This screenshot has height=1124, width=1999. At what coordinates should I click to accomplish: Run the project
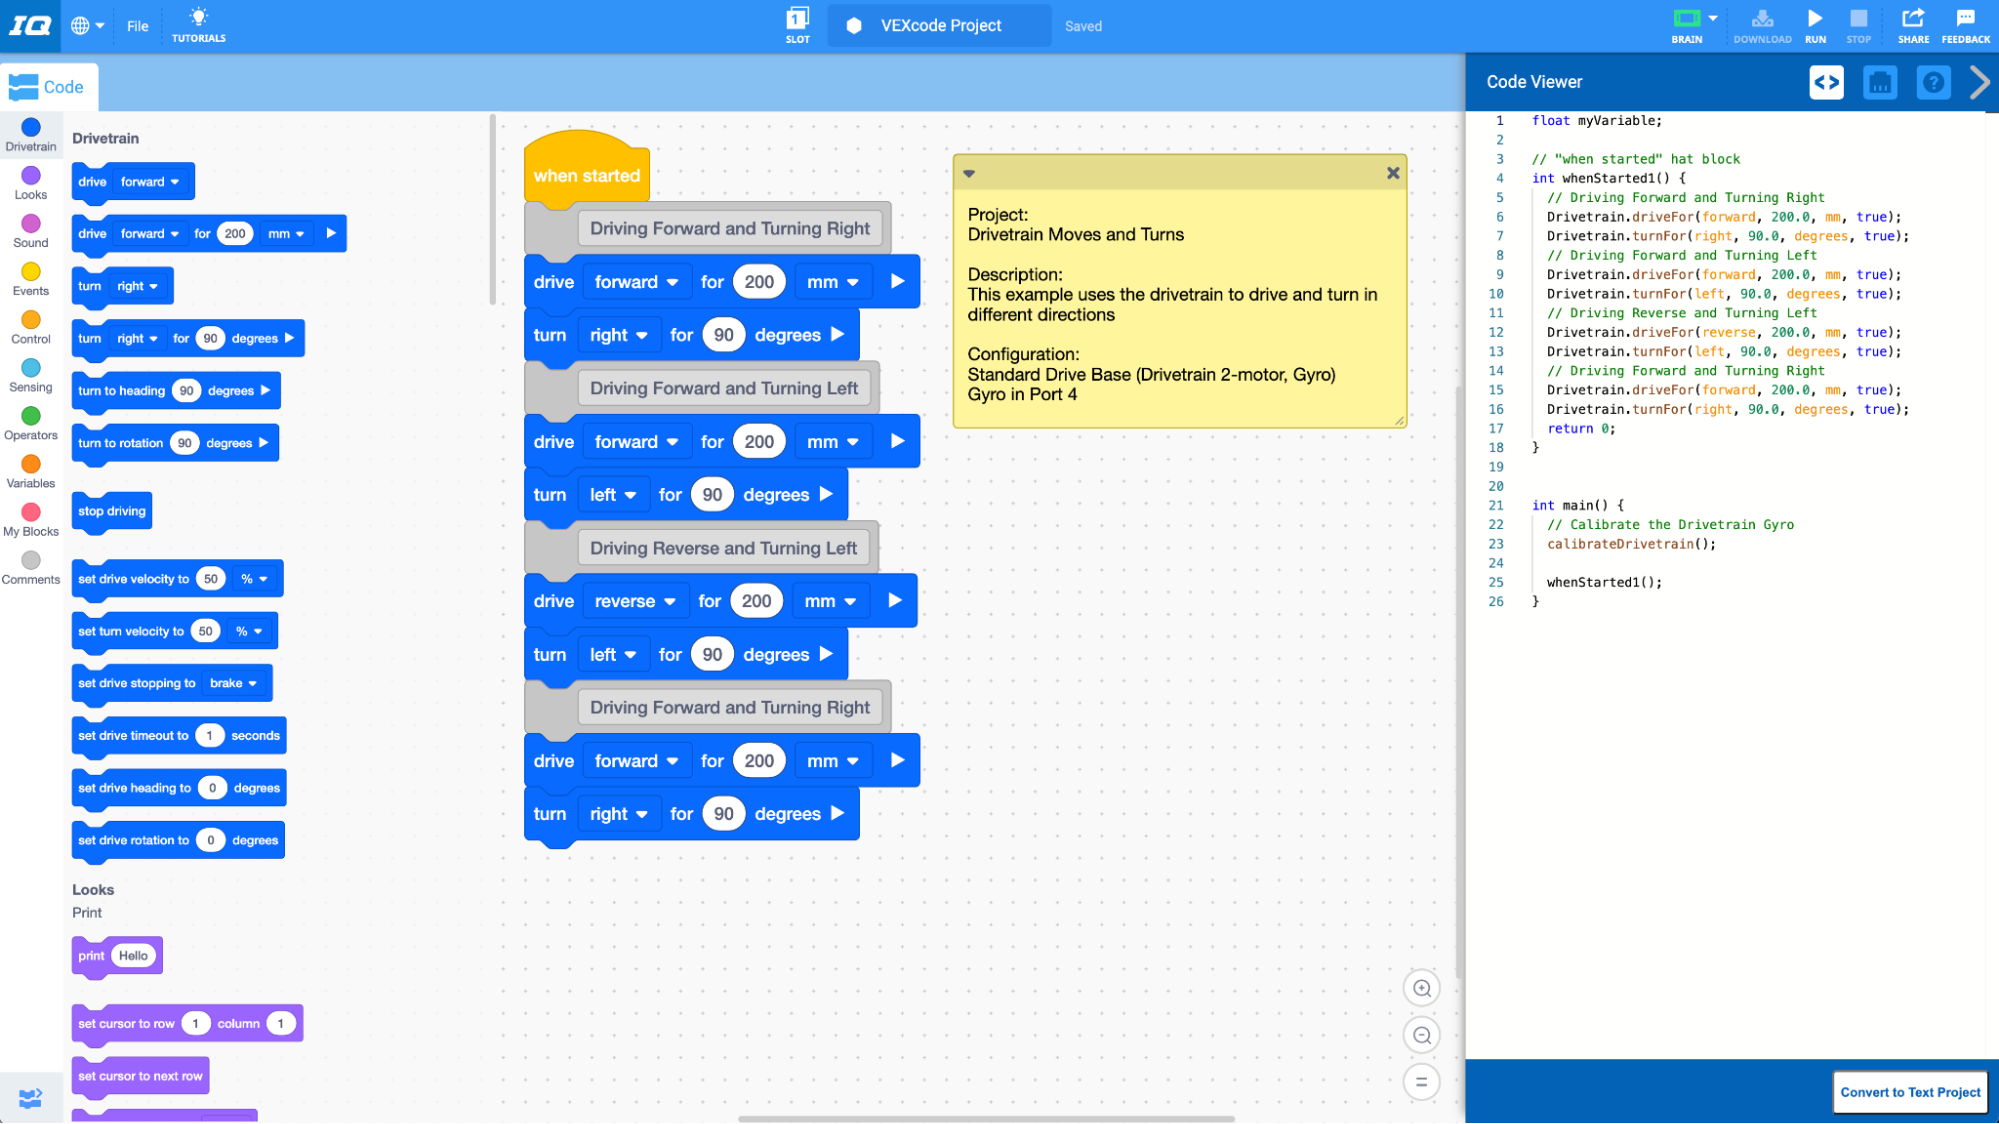pos(1814,25)
